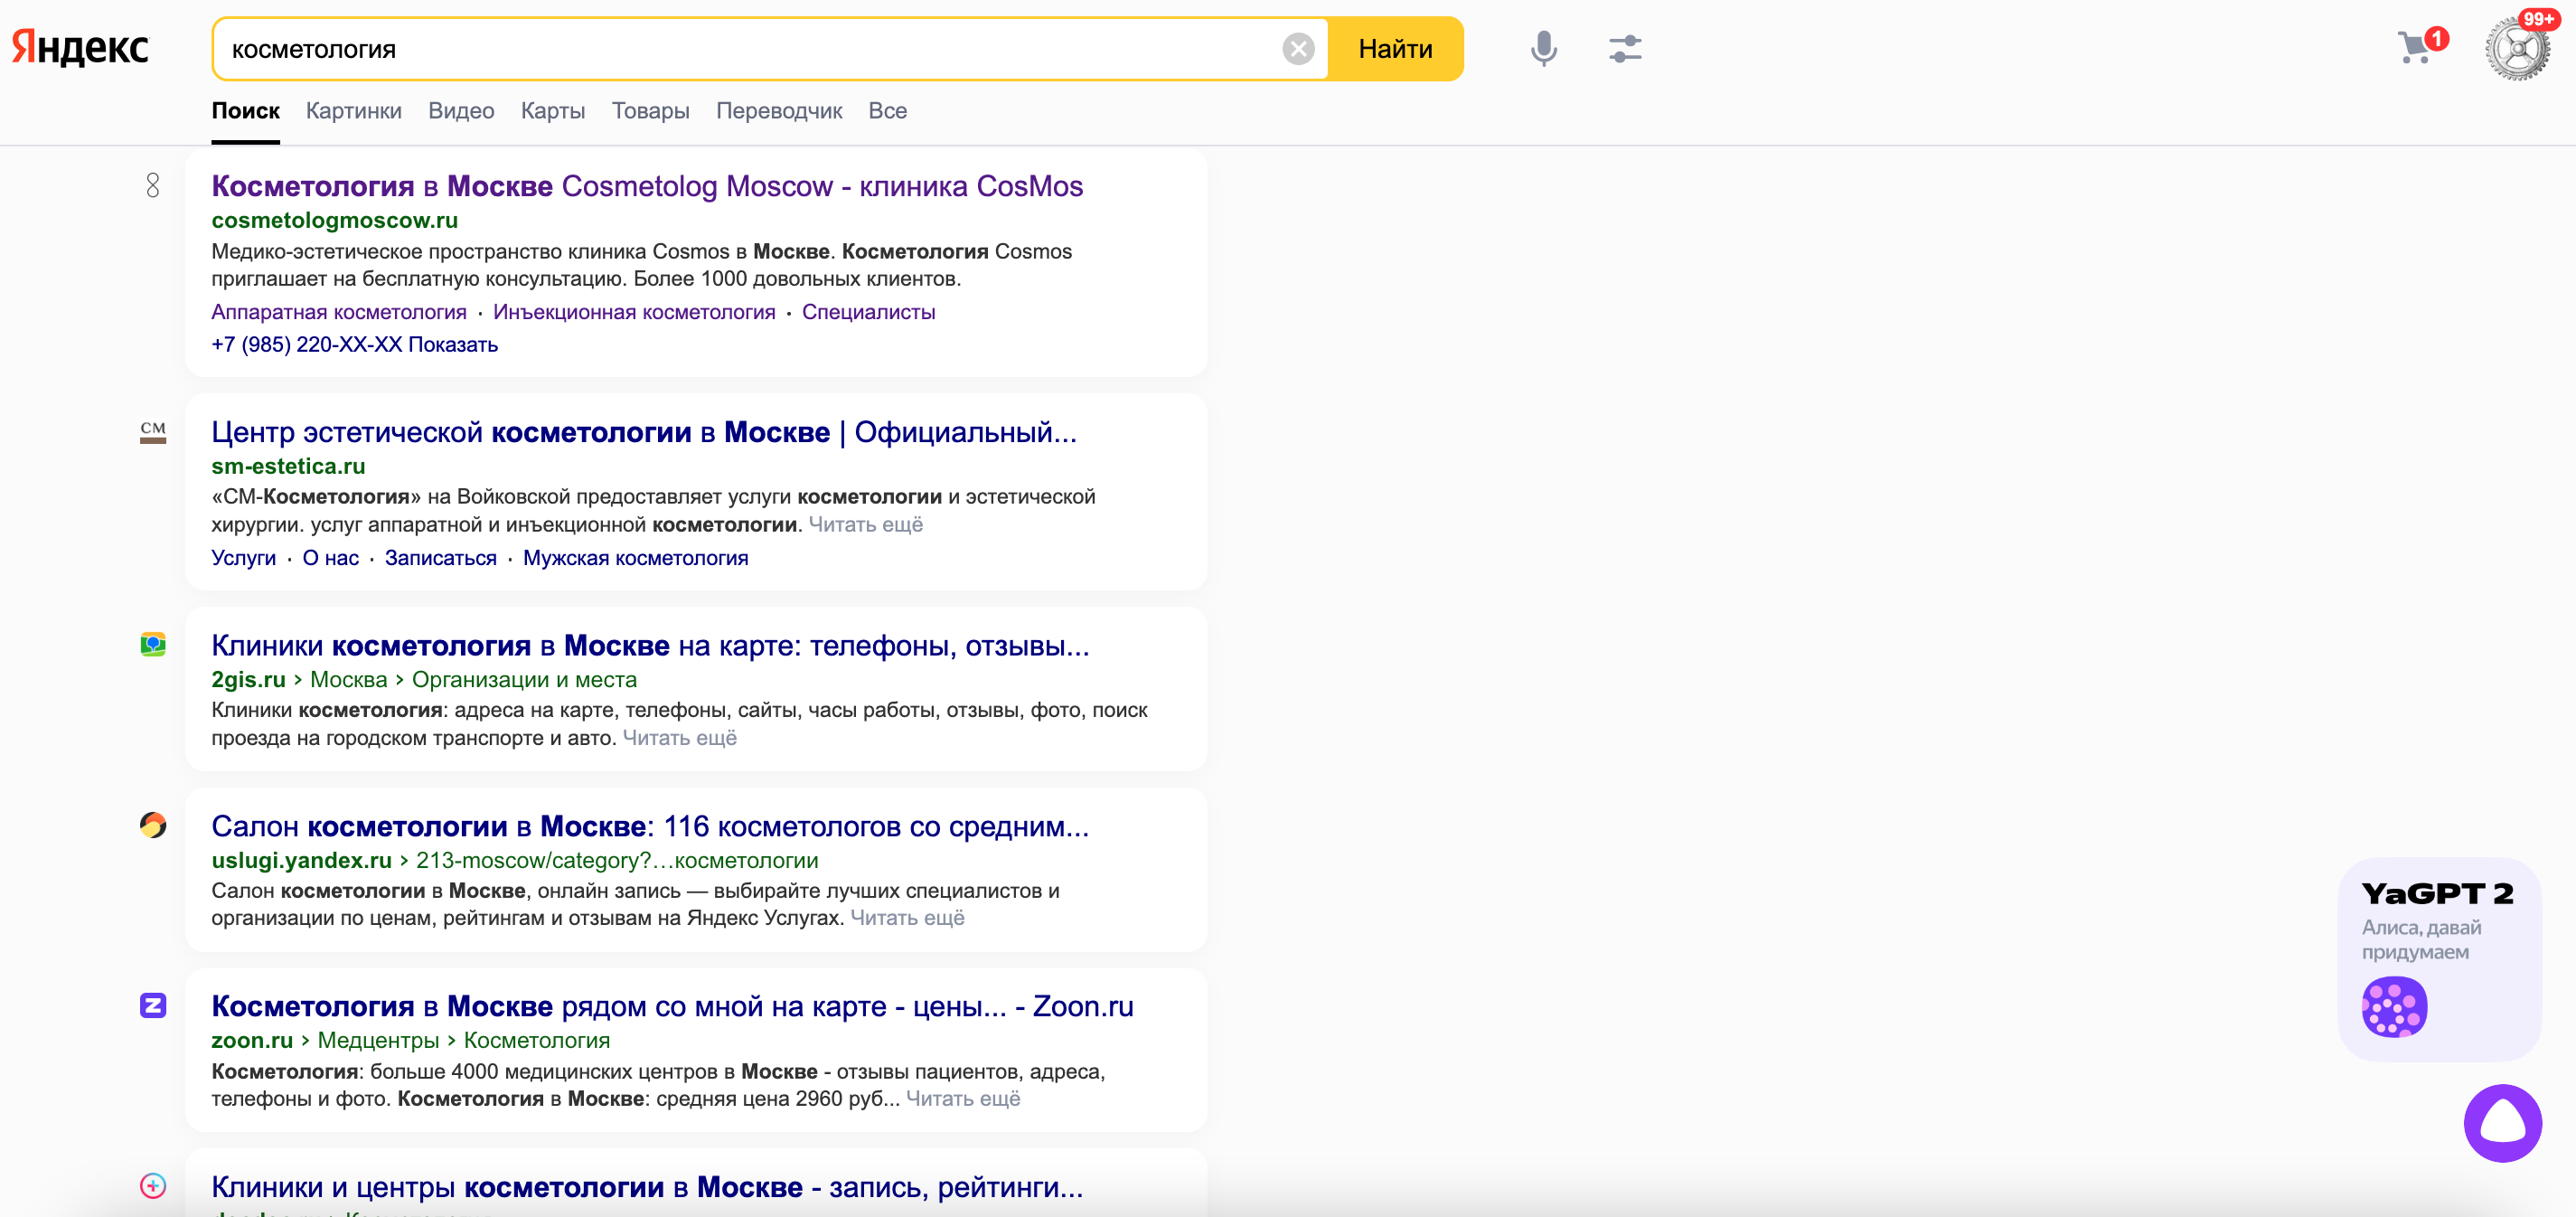
Task: Click the zoon.ru result favicon
Action: tap(153, 1005)
